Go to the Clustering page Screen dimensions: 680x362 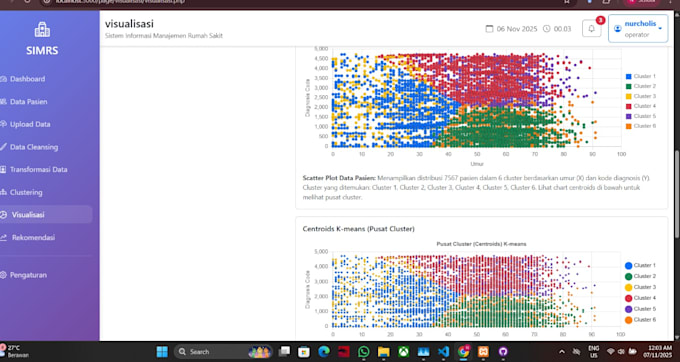point(26,192)
